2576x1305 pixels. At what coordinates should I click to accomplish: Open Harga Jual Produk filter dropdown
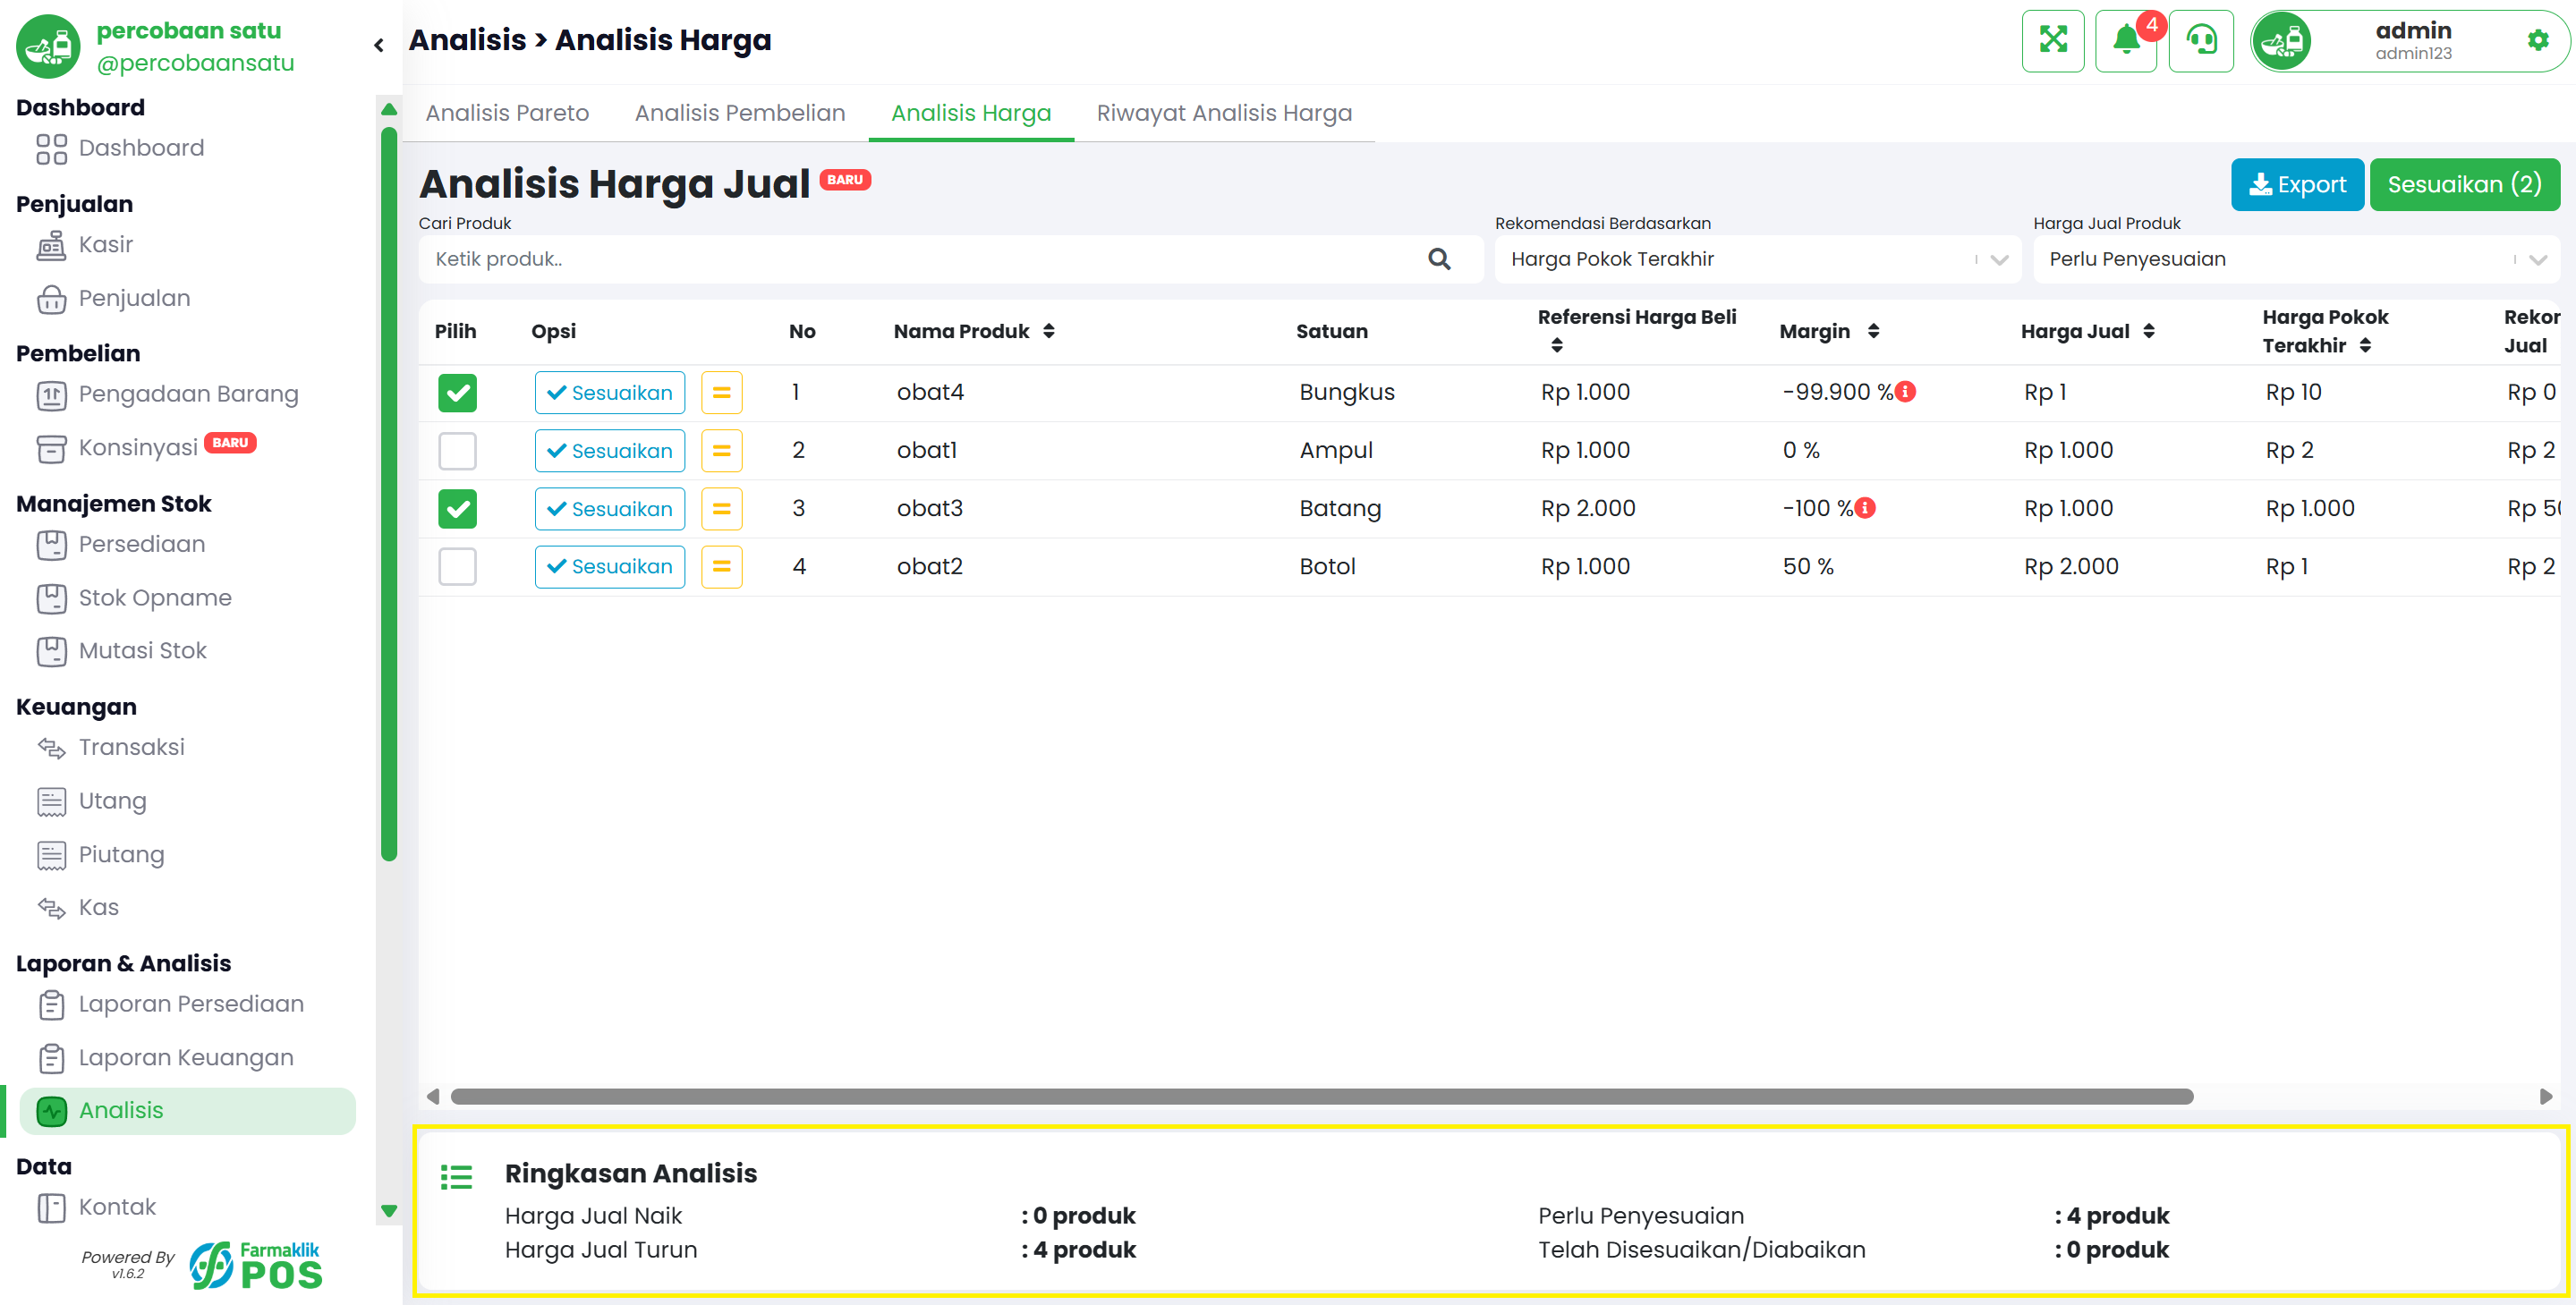[x=2296, y=259]
